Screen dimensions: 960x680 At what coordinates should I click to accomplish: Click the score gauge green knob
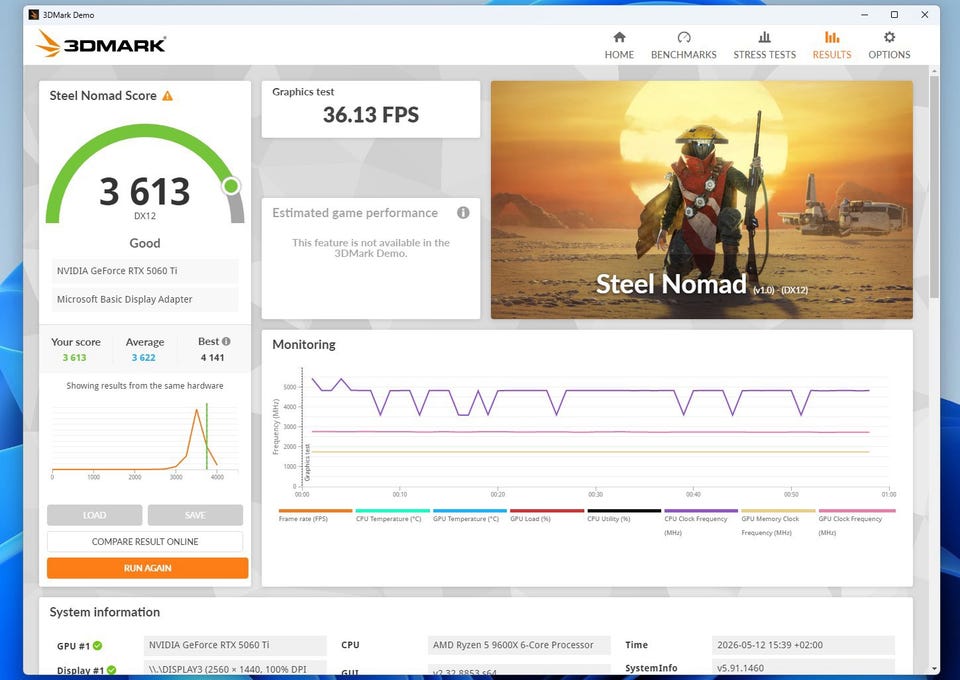pyautogui.click(x=231, y=185)
